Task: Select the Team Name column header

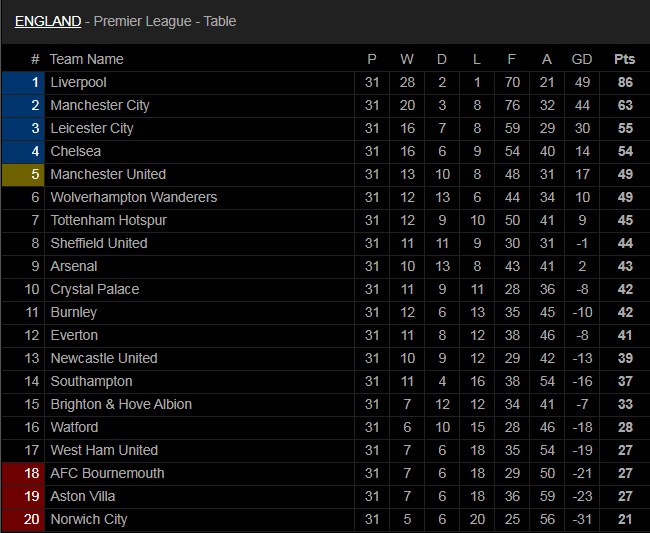Action: tap(87, 59)
